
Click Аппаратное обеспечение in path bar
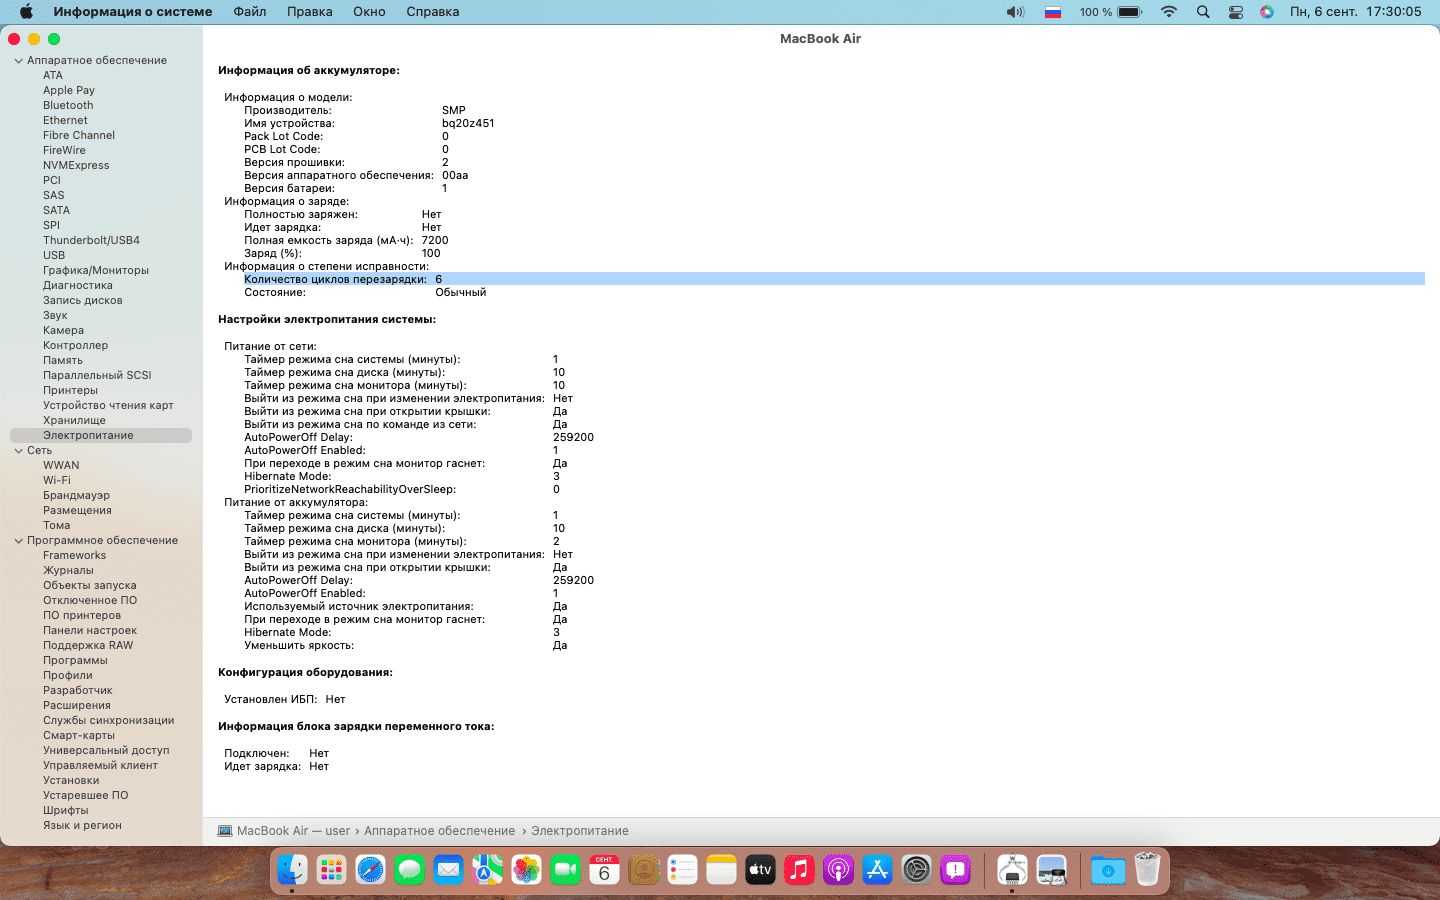(x=439, y=831)
